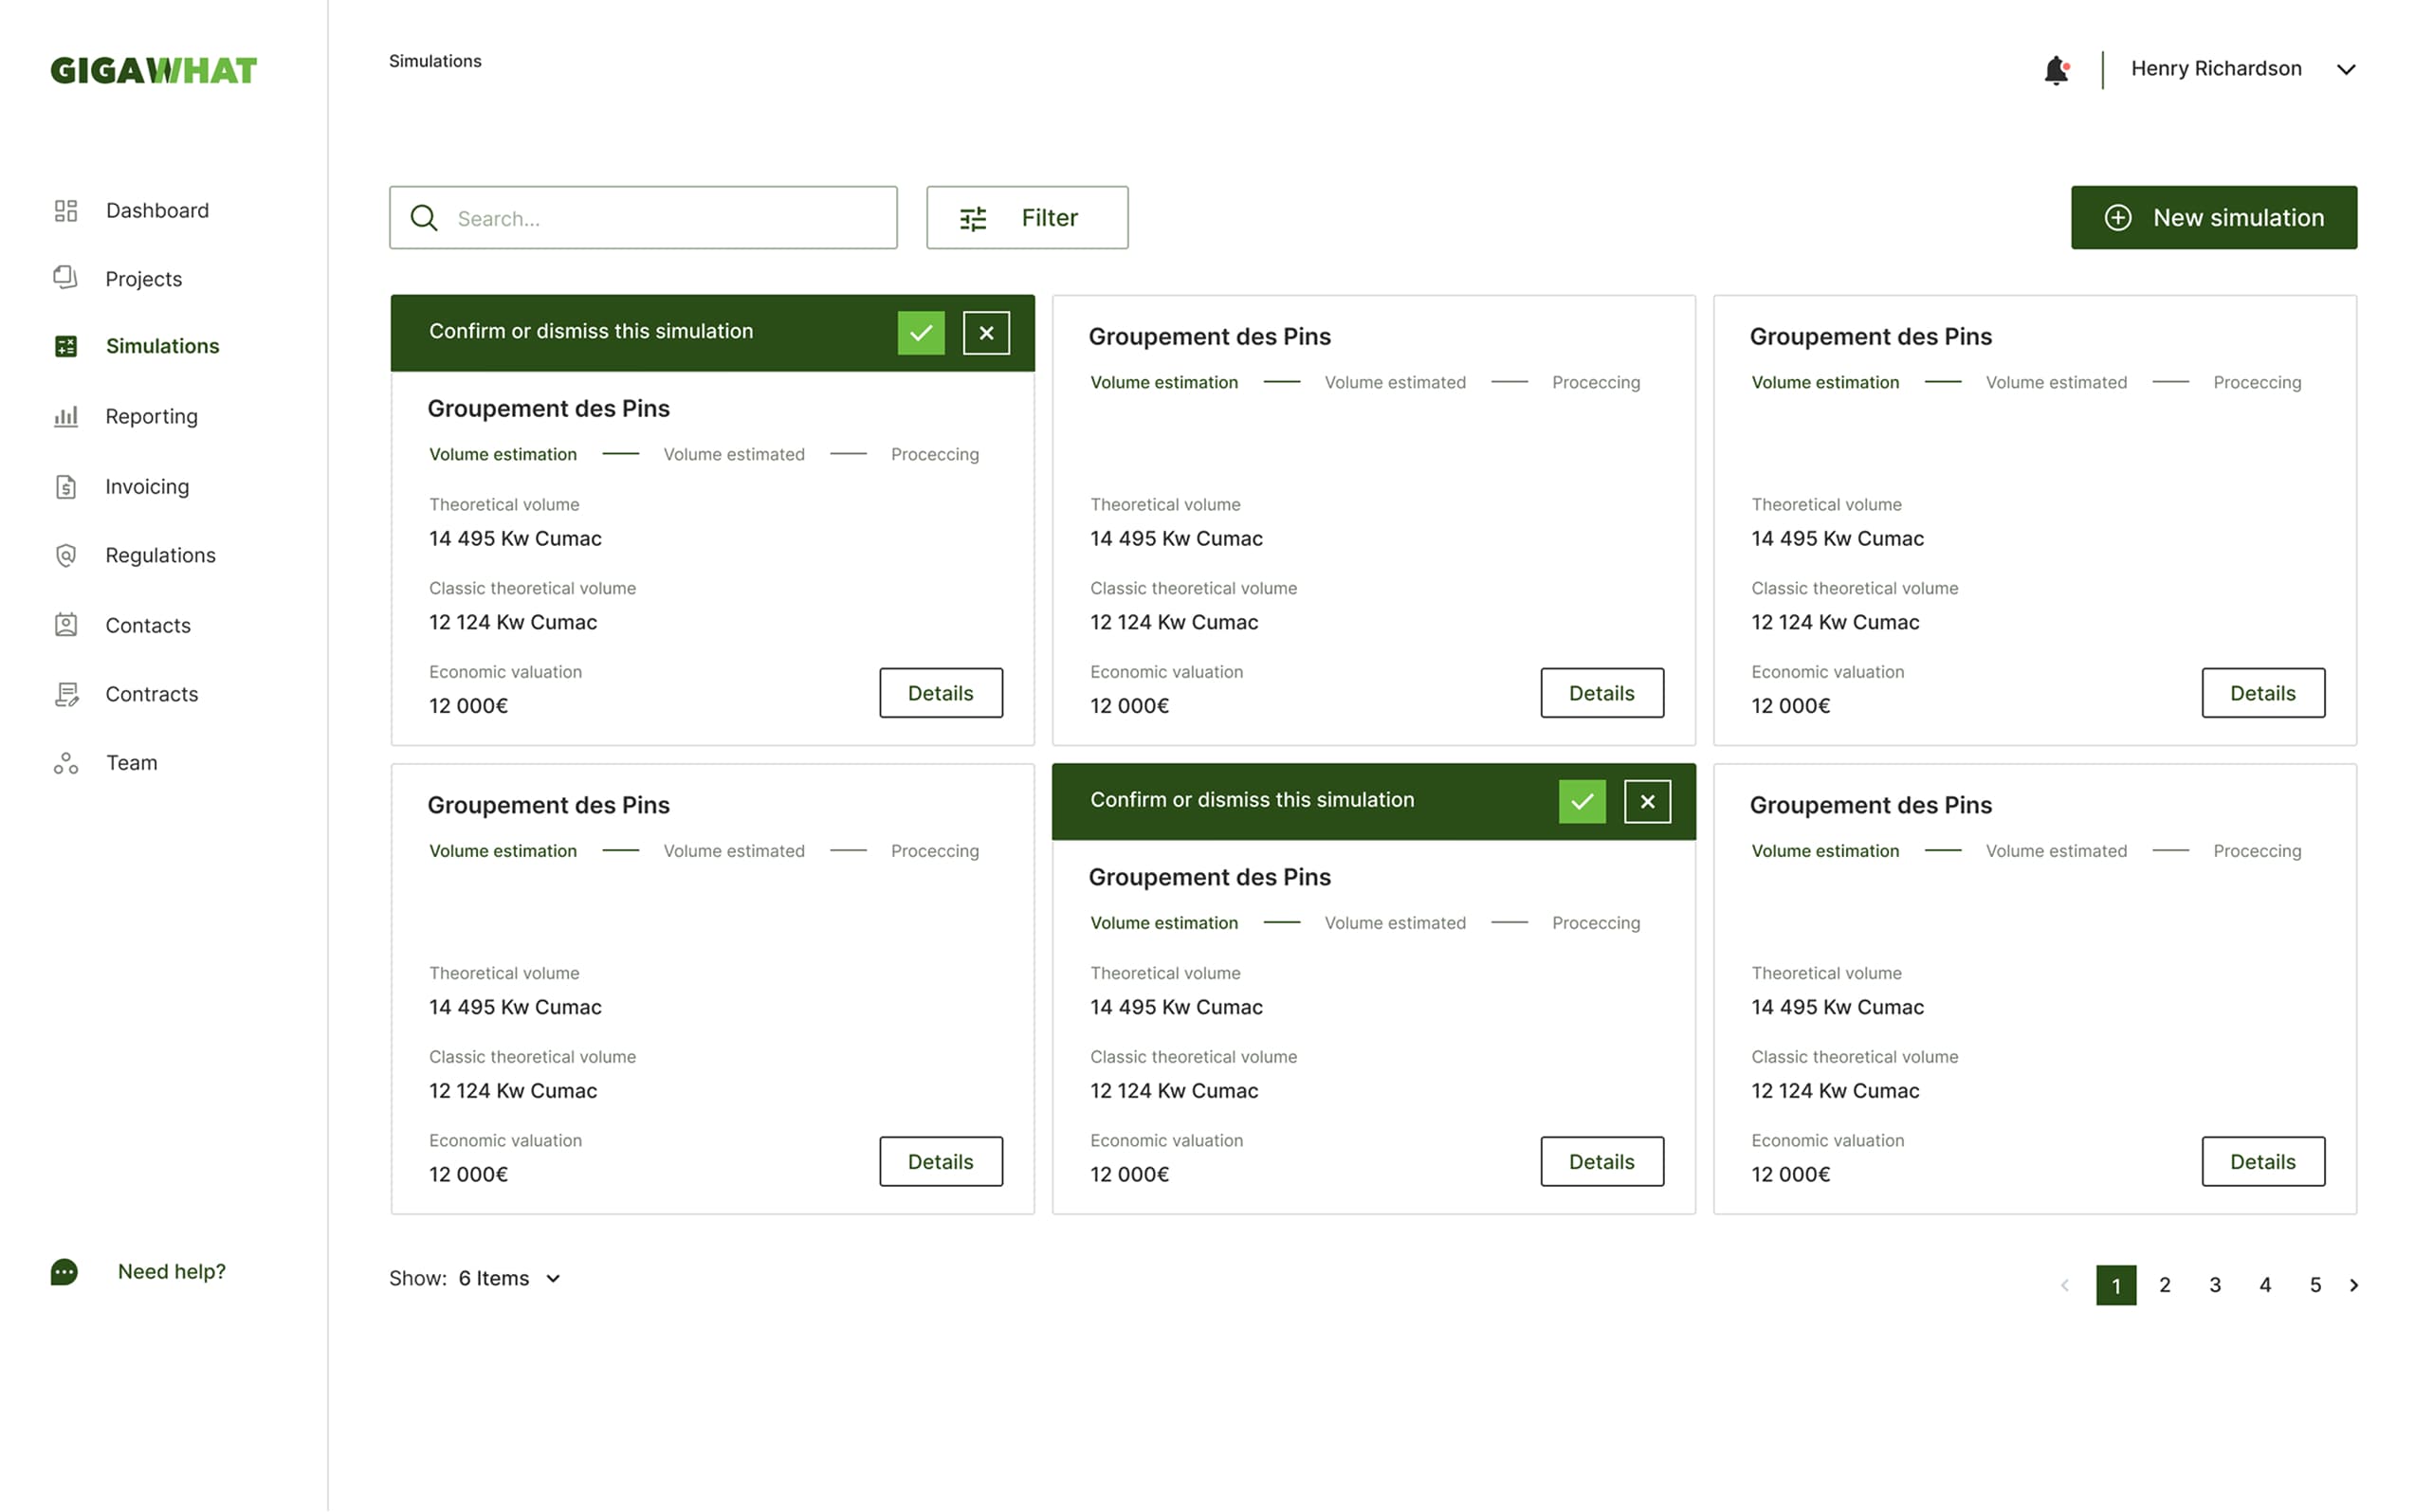
Task: Open the Regulations shield icon
Action: 66,555
